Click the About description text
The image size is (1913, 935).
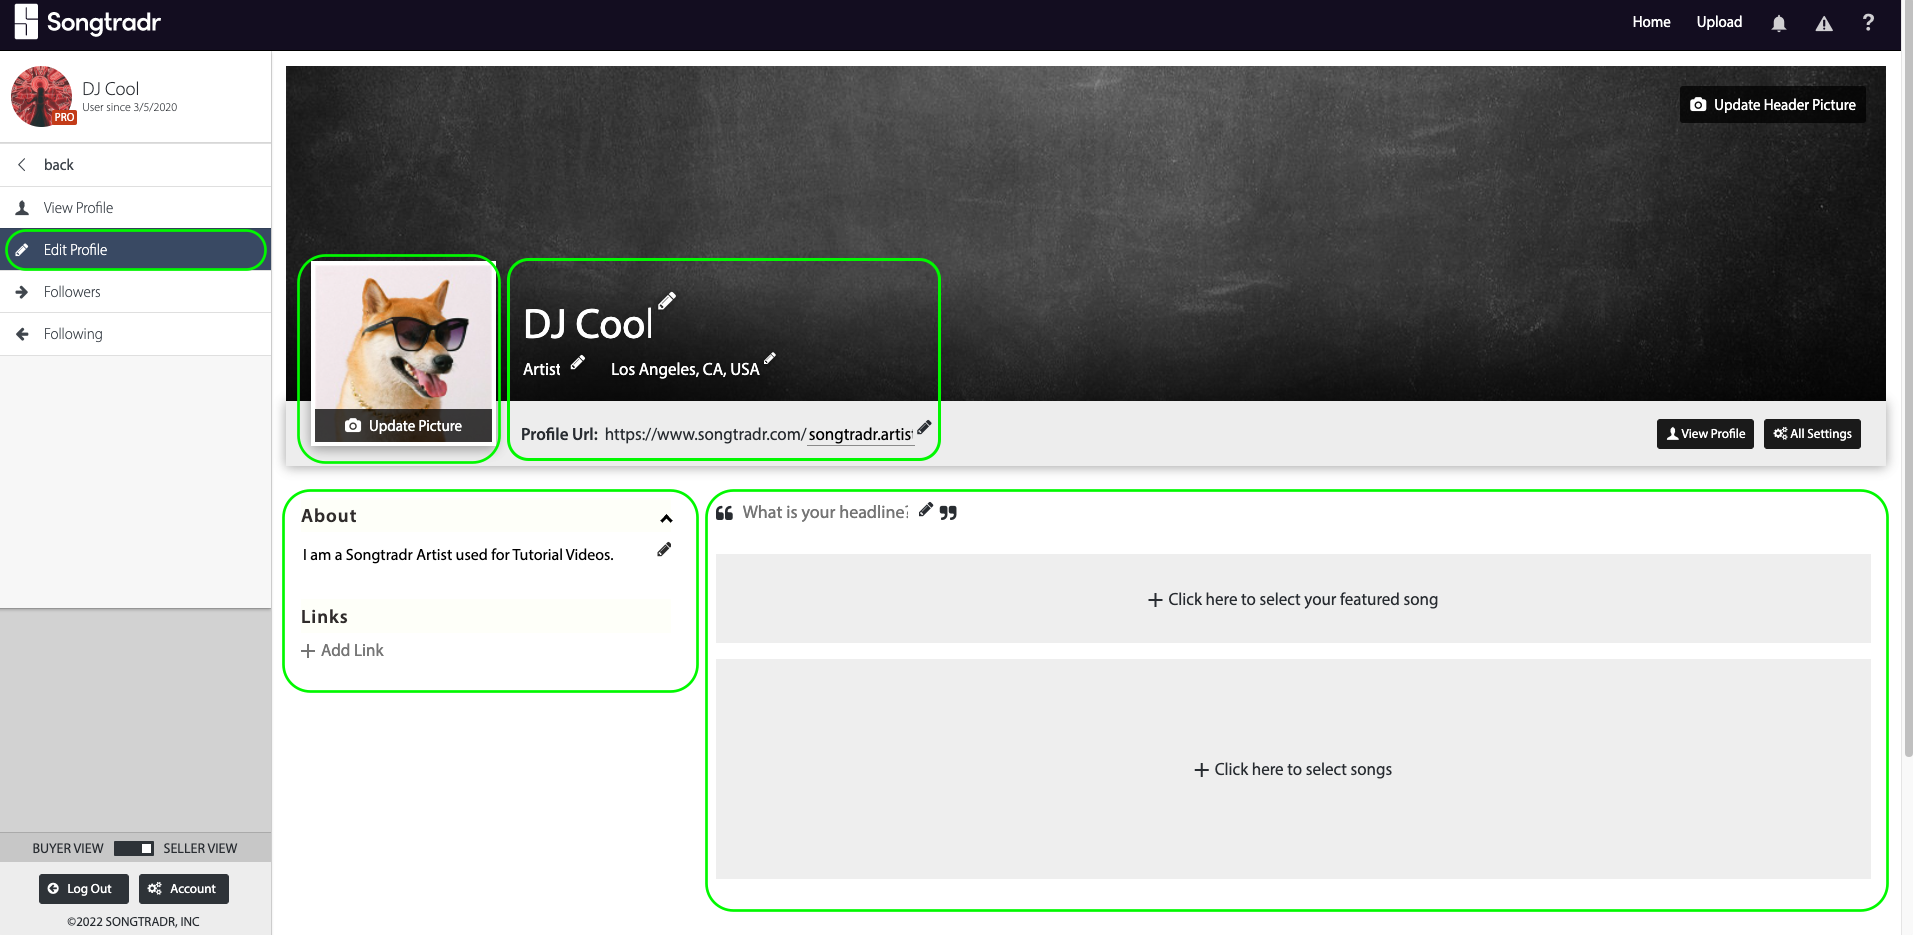(458, 555)
